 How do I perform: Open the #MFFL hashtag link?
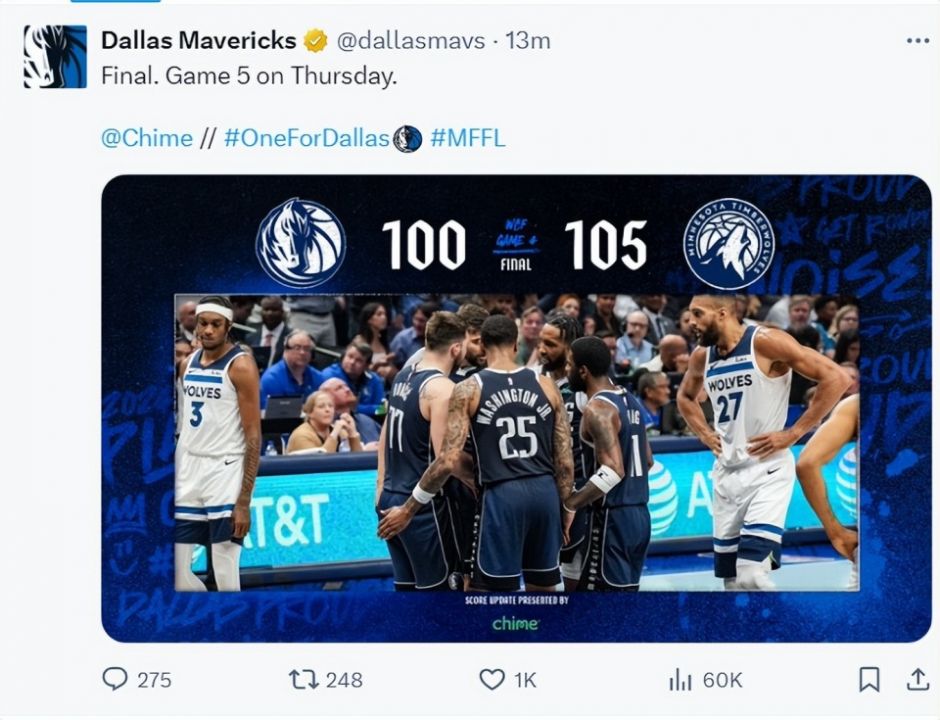tap(468, 138)
